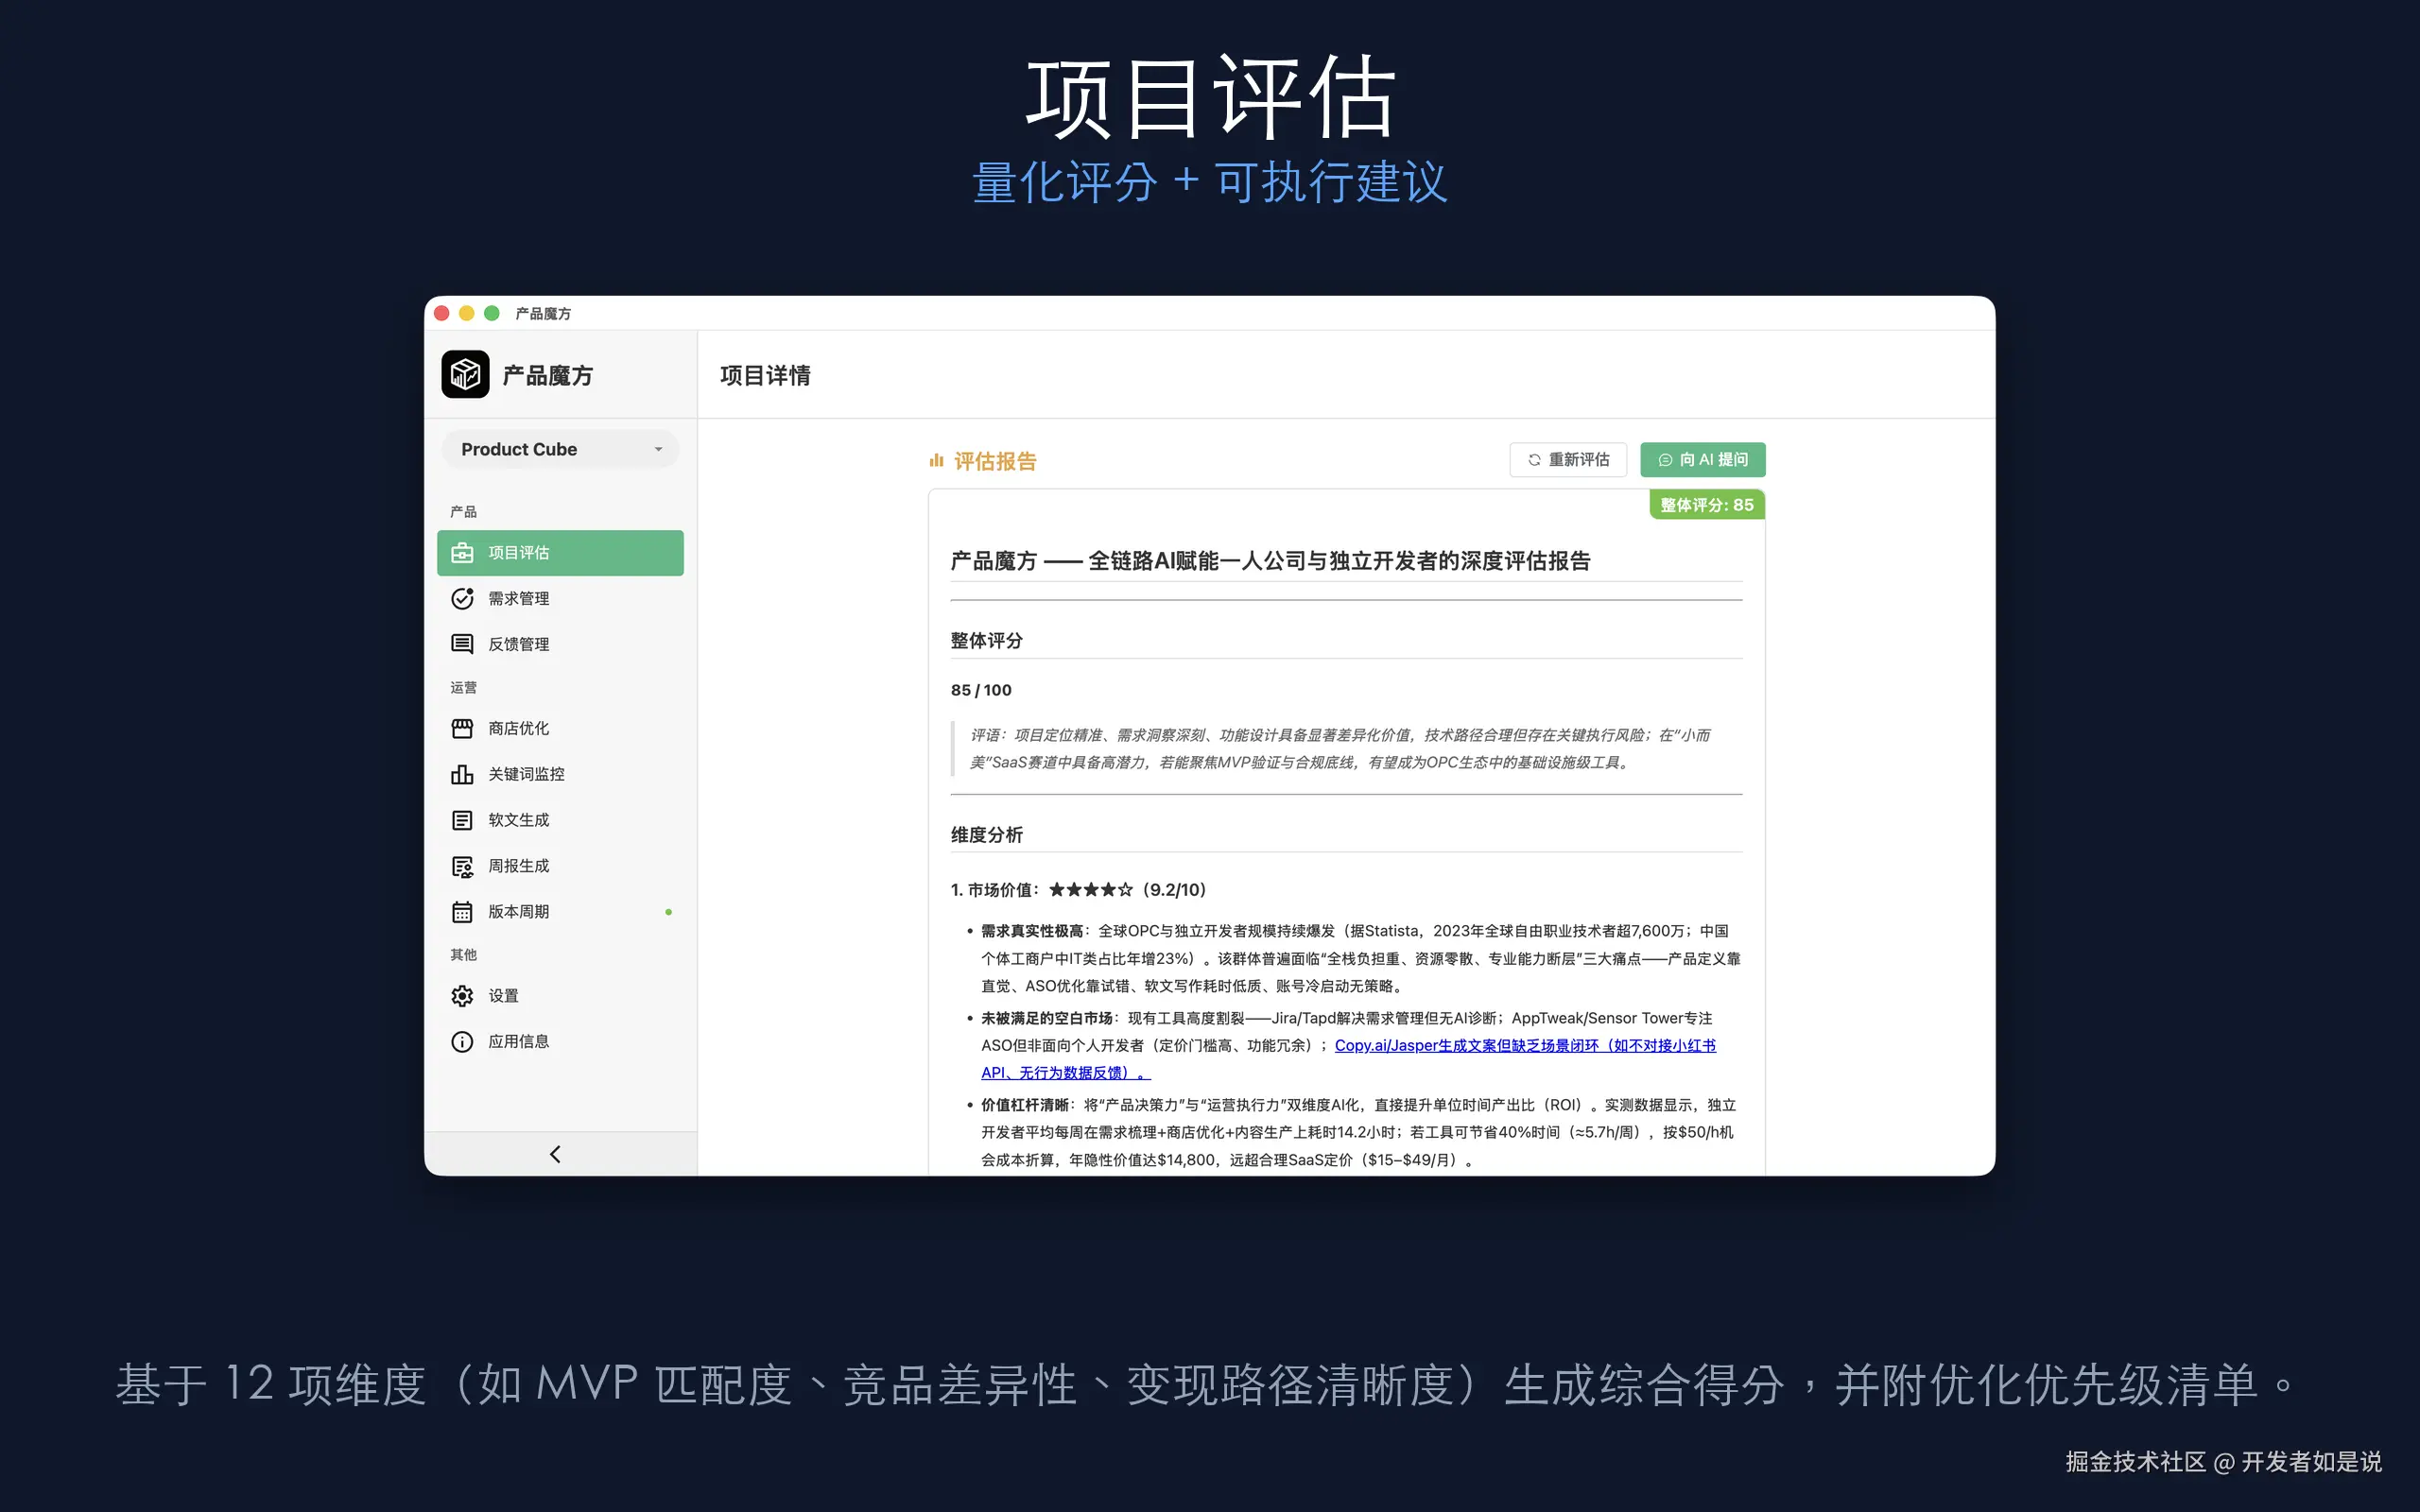Click the 需求管理 checkmark circle icon
This screenshot has height=1512, width=2420.
click(x=462, y=598)
